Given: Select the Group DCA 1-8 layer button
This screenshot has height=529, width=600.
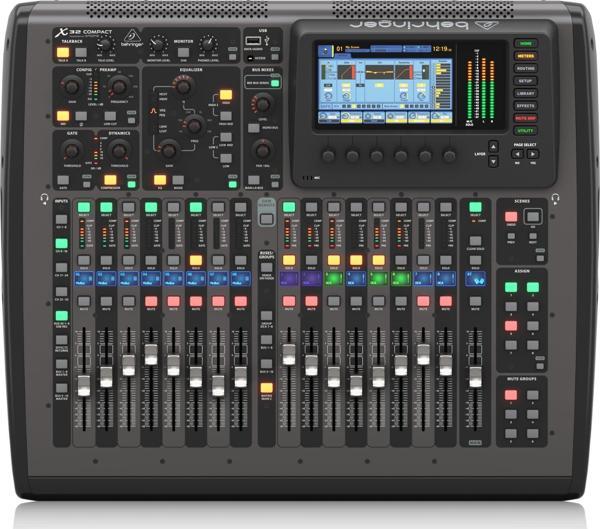Looking at the screenshot, I should tap(266, 316).
